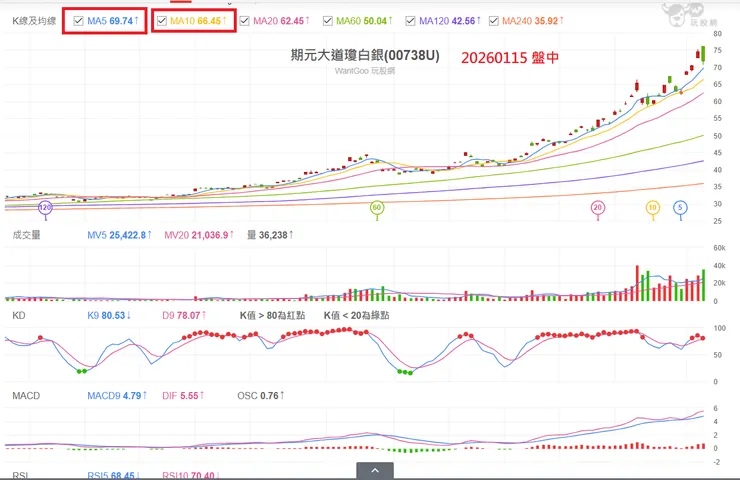The height and width of the screenshot is (480, 740).
Task: Click the K值 < 20為綠點 legend text
Action: tap(356, 315)
